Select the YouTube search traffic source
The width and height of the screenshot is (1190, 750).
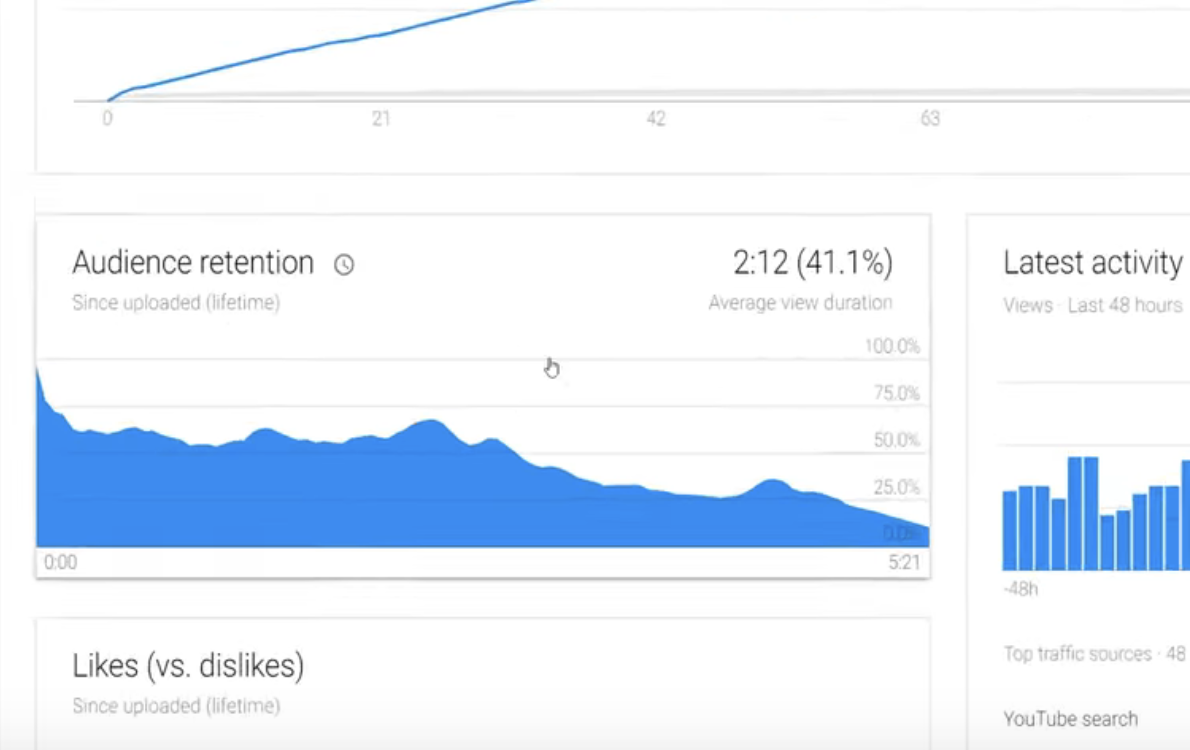[1070, 719]
